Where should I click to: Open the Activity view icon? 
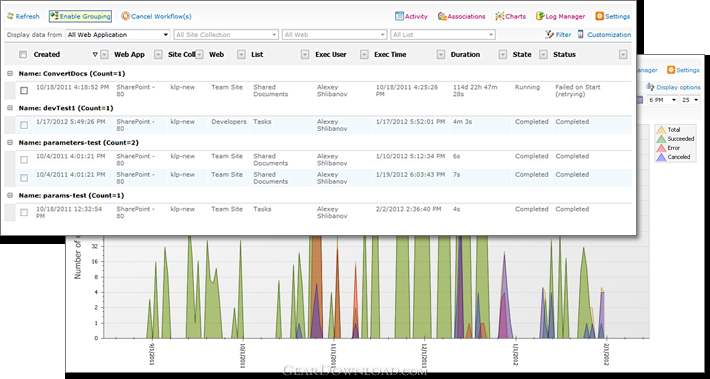399,16
